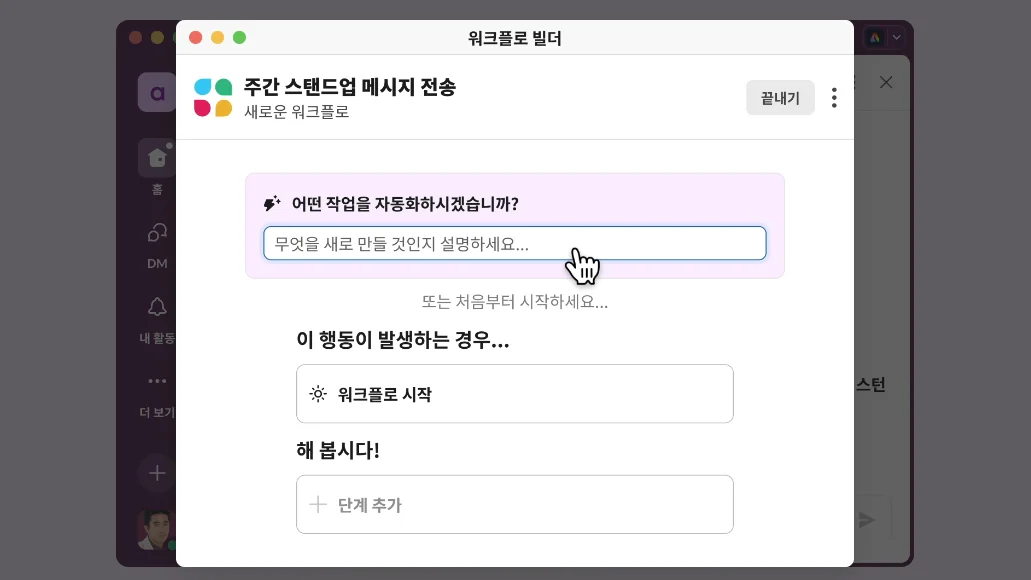1031x580 pixels.
Task: Expand the chevron dropdown beside the rainbow icon
Action: coord(896,38)
